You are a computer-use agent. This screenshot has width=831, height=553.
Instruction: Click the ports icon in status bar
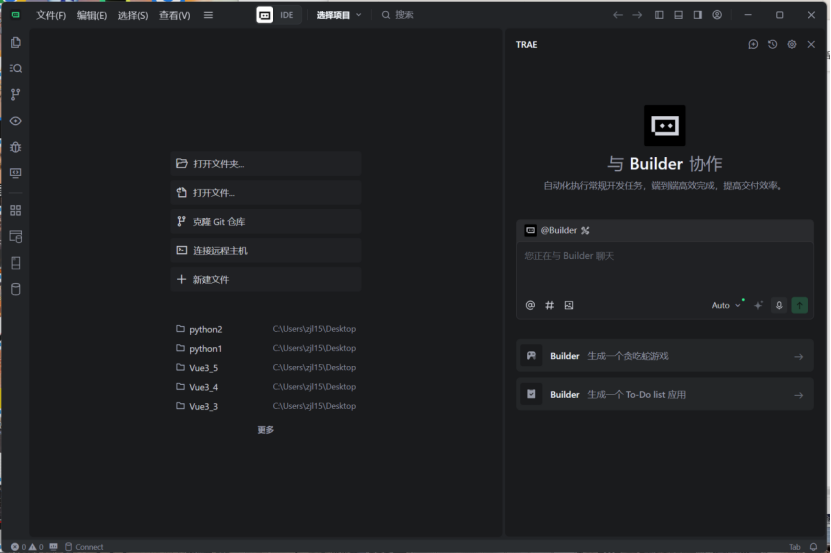(54, 547)
